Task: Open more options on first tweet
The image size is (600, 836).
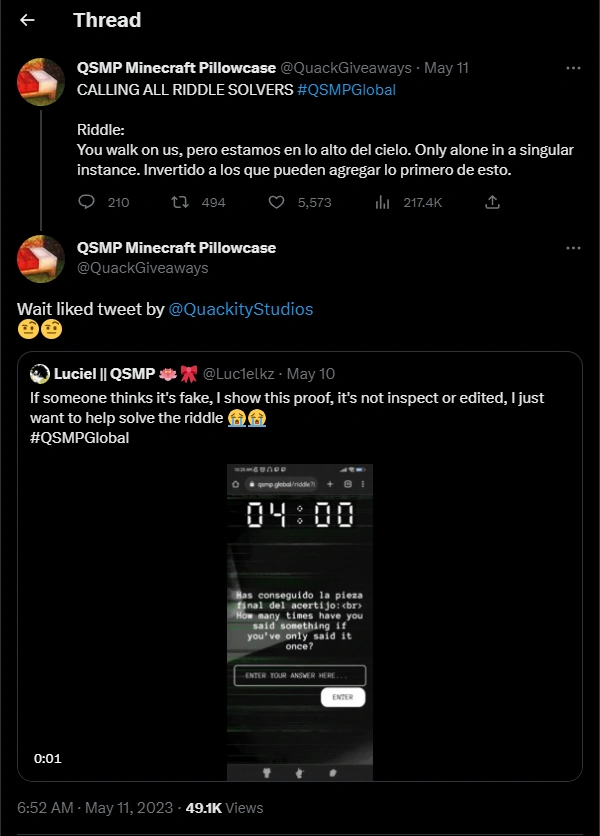Action: (573, 68)
